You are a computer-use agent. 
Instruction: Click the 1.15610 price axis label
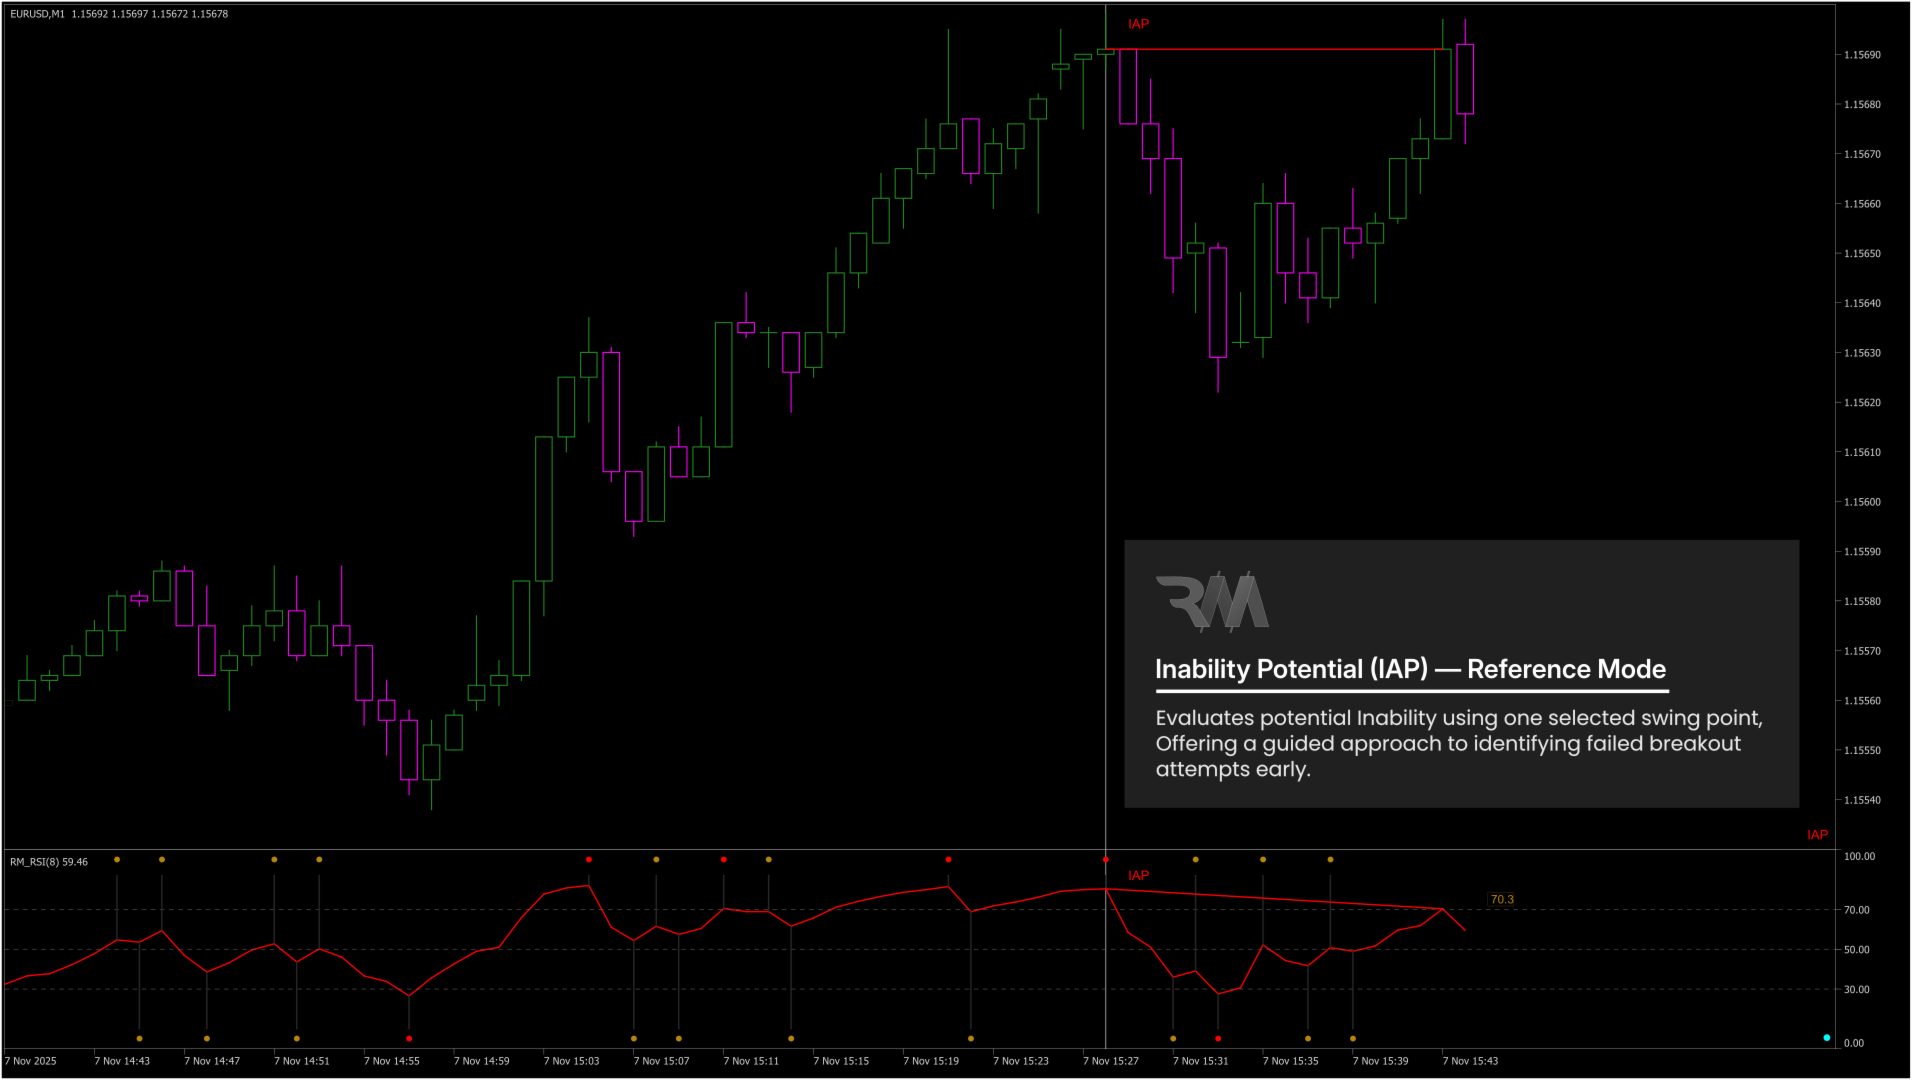1862,453
